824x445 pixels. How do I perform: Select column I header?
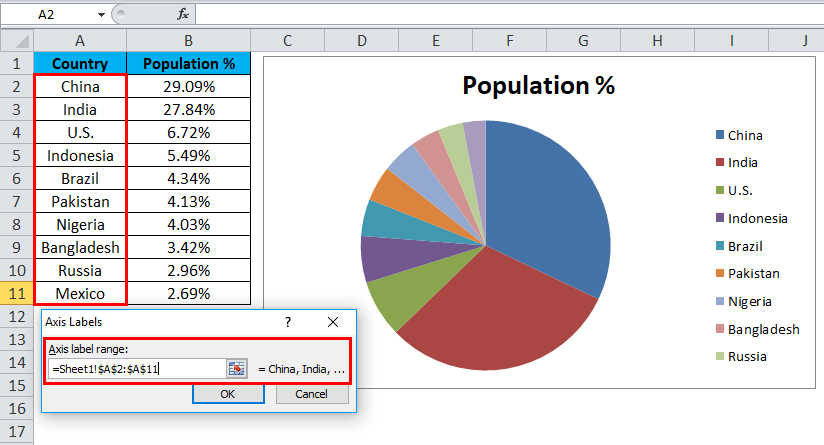[x=732, y=40]
